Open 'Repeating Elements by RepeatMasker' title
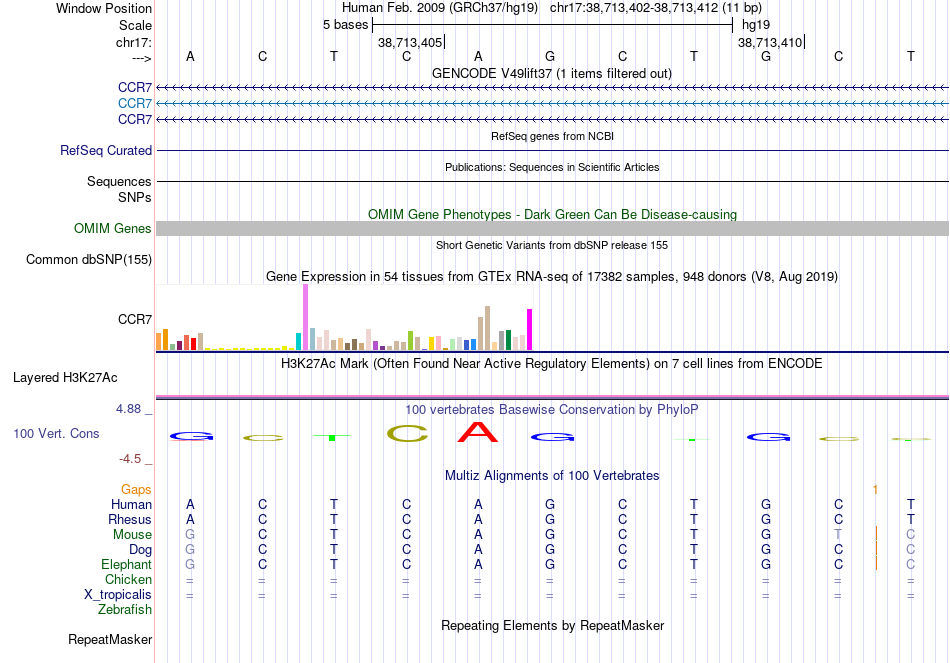 (552, 625)
